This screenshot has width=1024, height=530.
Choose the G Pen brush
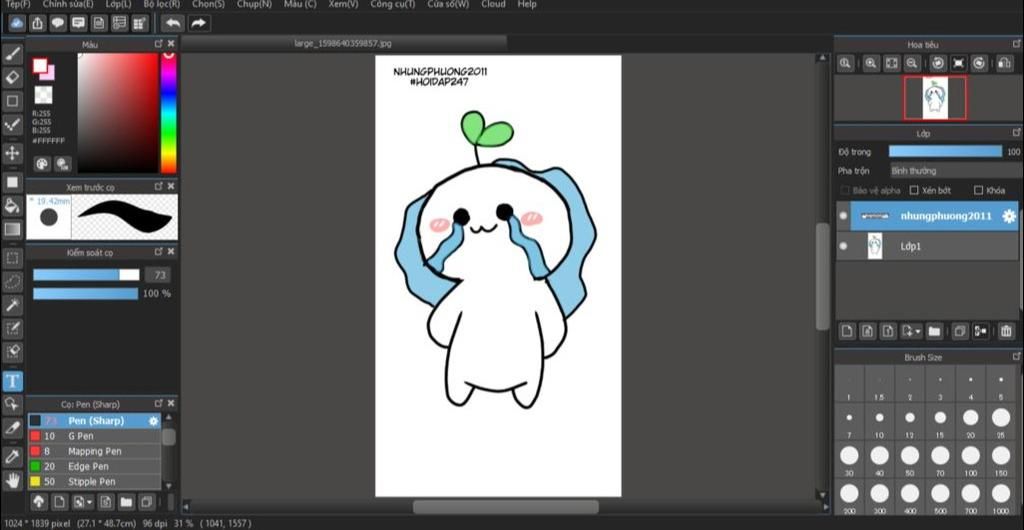coord(95,436)
